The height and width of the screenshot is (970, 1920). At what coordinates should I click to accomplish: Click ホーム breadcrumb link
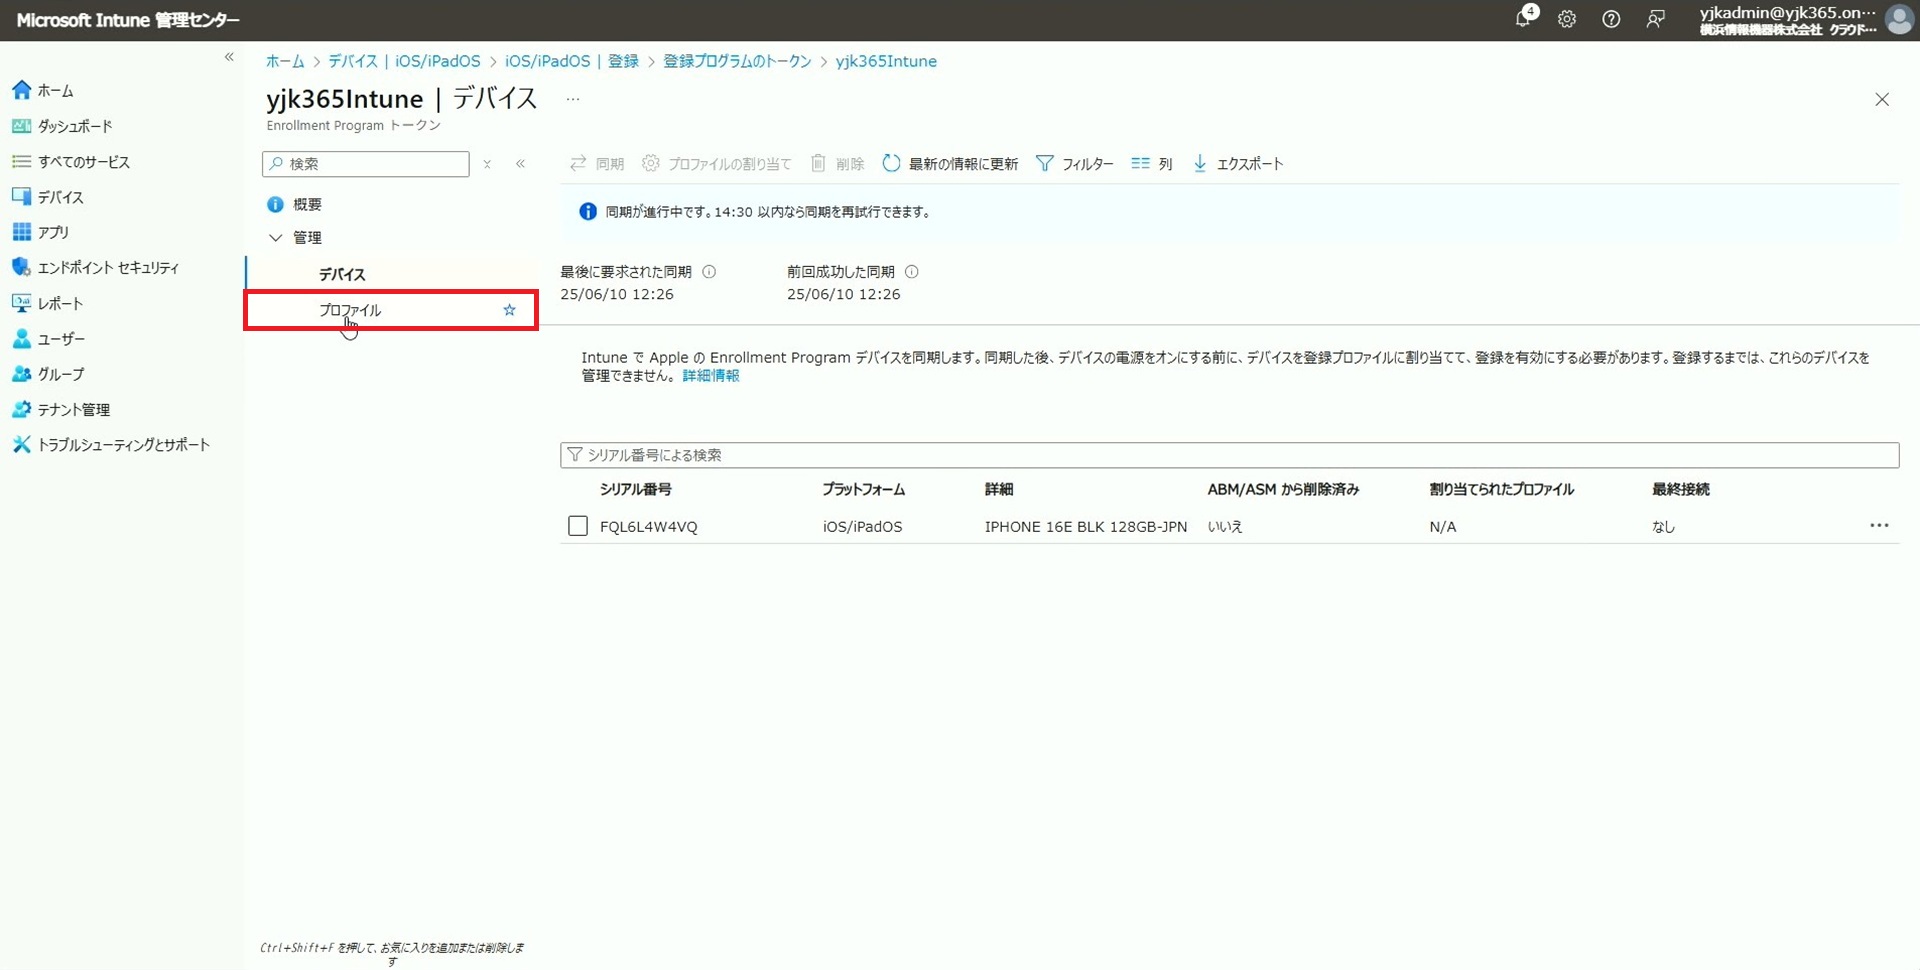point(285,61)
